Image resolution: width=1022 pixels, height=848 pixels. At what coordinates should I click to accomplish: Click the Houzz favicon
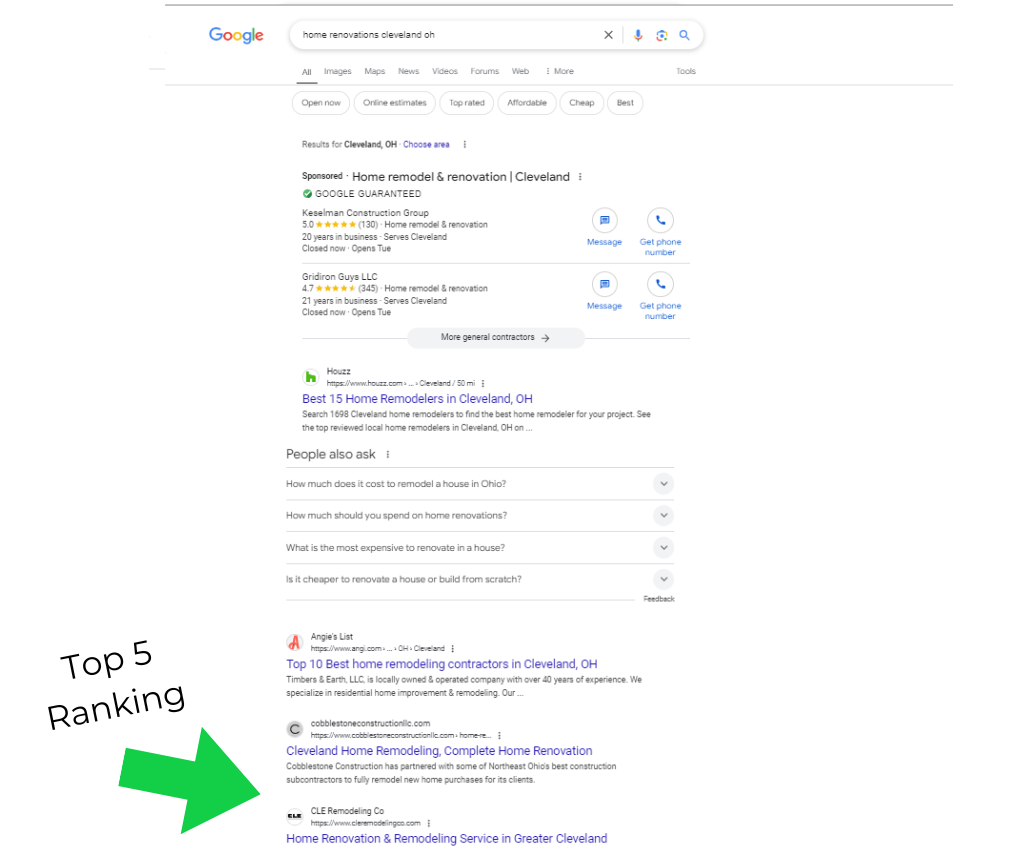[311, 377]
